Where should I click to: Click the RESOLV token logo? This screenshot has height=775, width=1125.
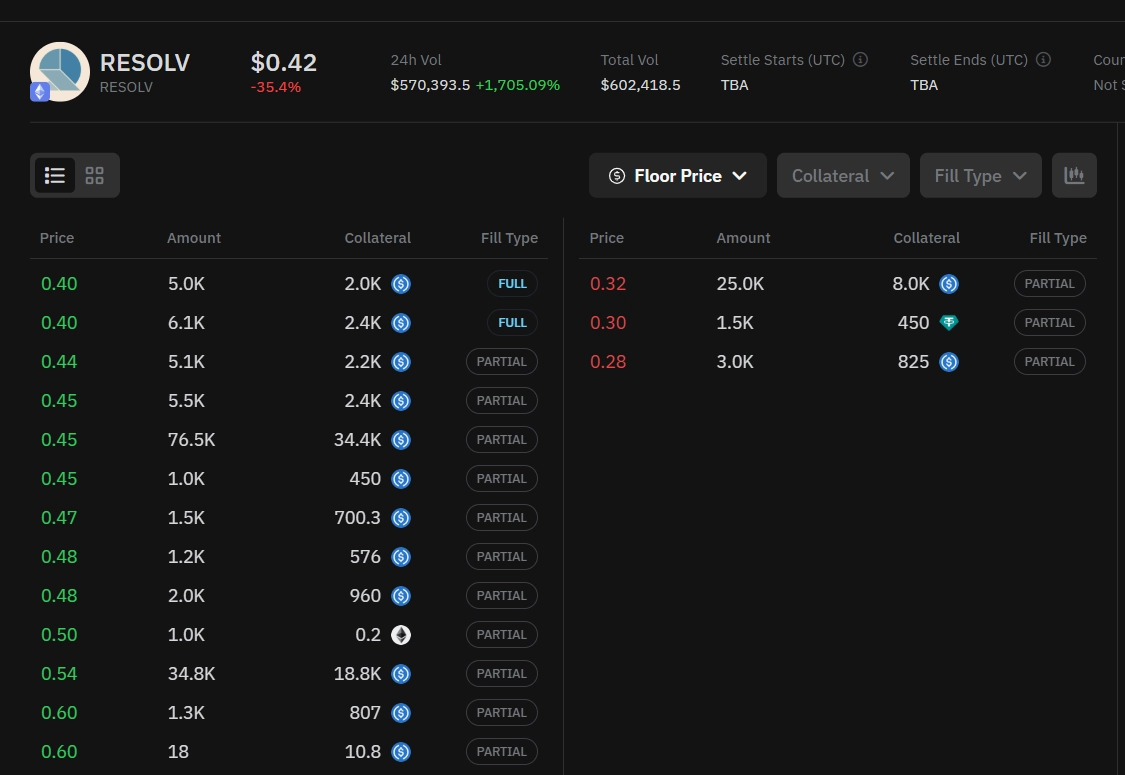60,72
